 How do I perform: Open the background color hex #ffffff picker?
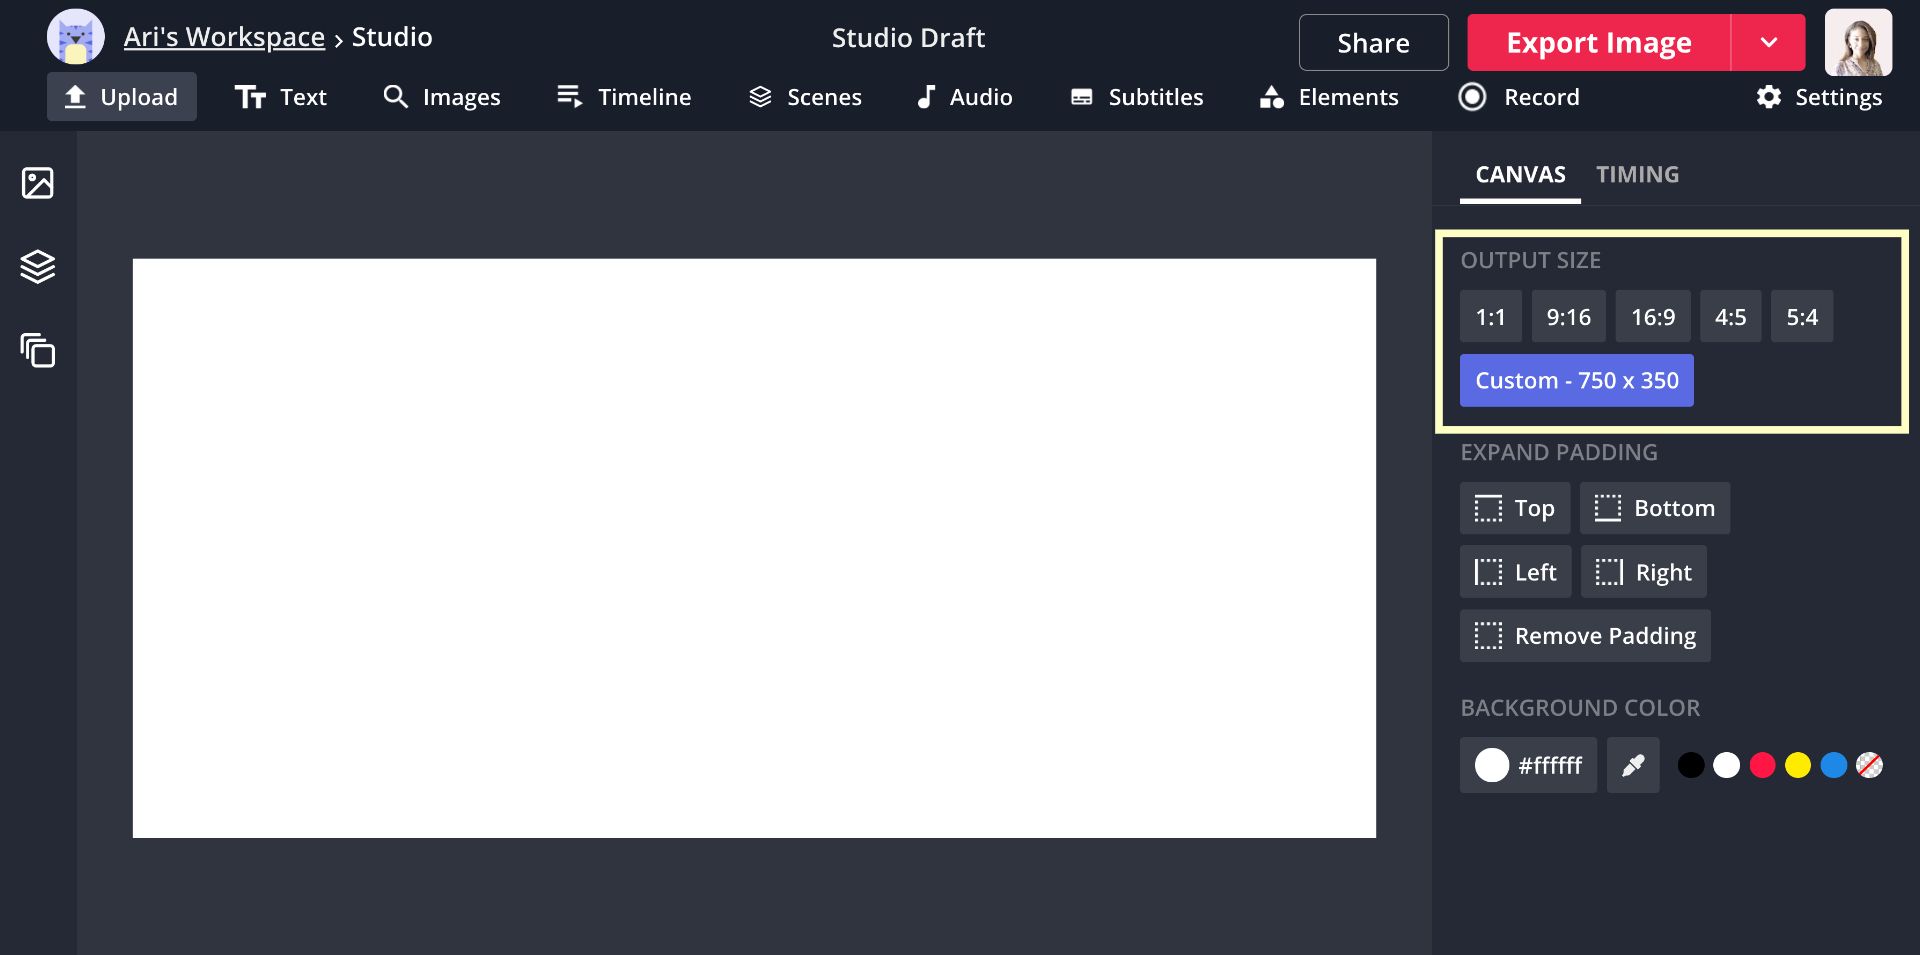tap(1528, 765)
